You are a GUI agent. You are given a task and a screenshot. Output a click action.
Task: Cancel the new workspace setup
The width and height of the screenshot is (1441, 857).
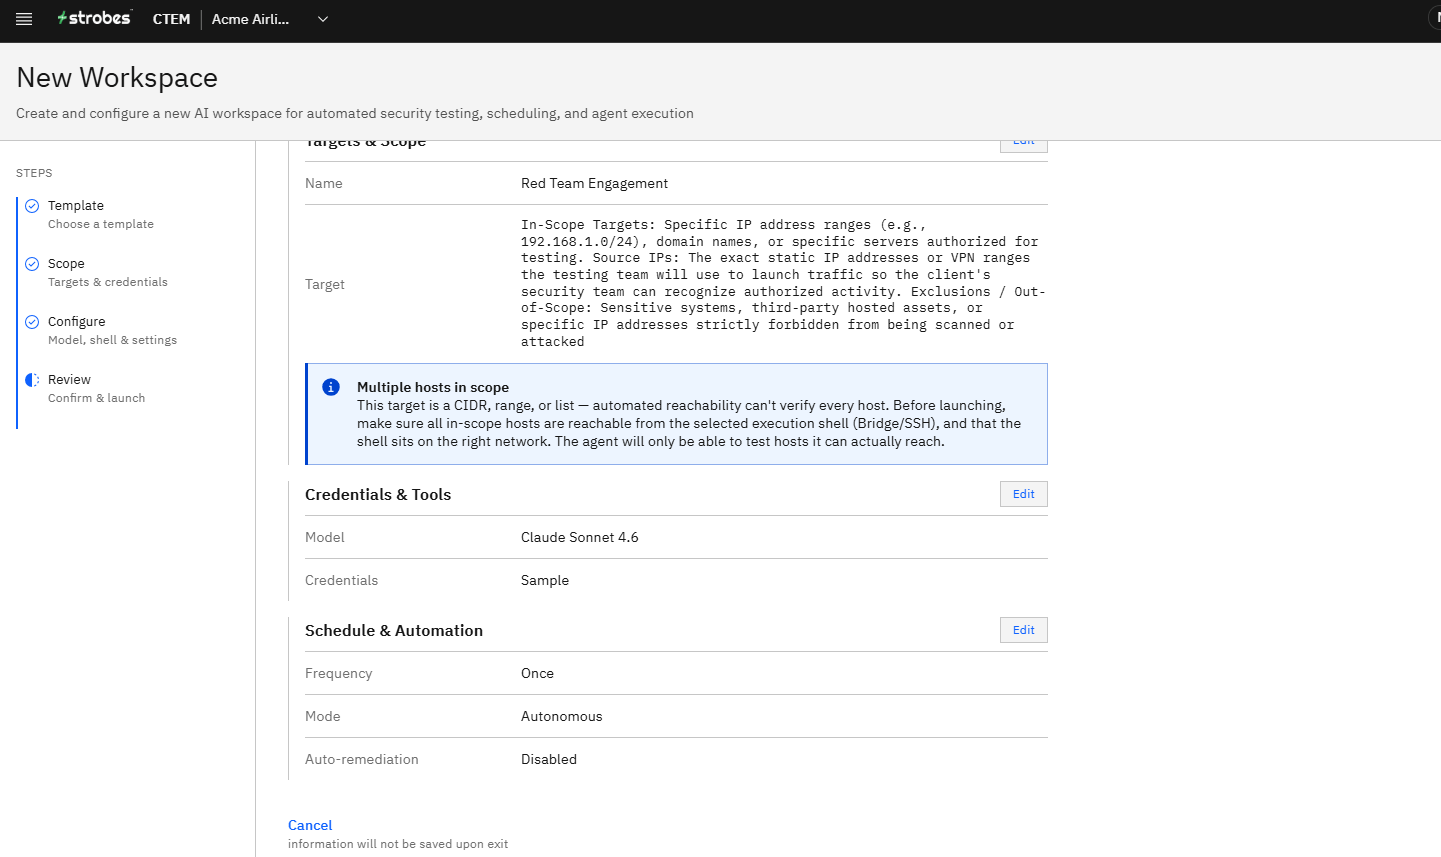310,825
